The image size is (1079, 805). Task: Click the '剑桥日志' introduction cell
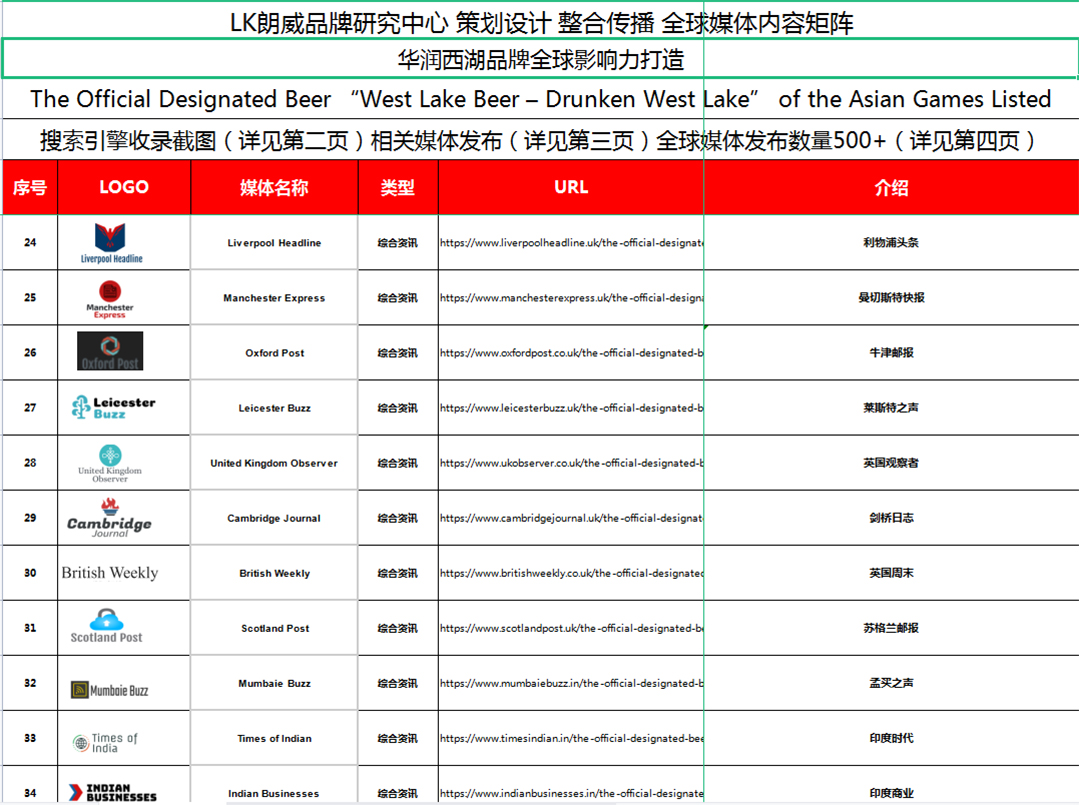click(891, 518)
